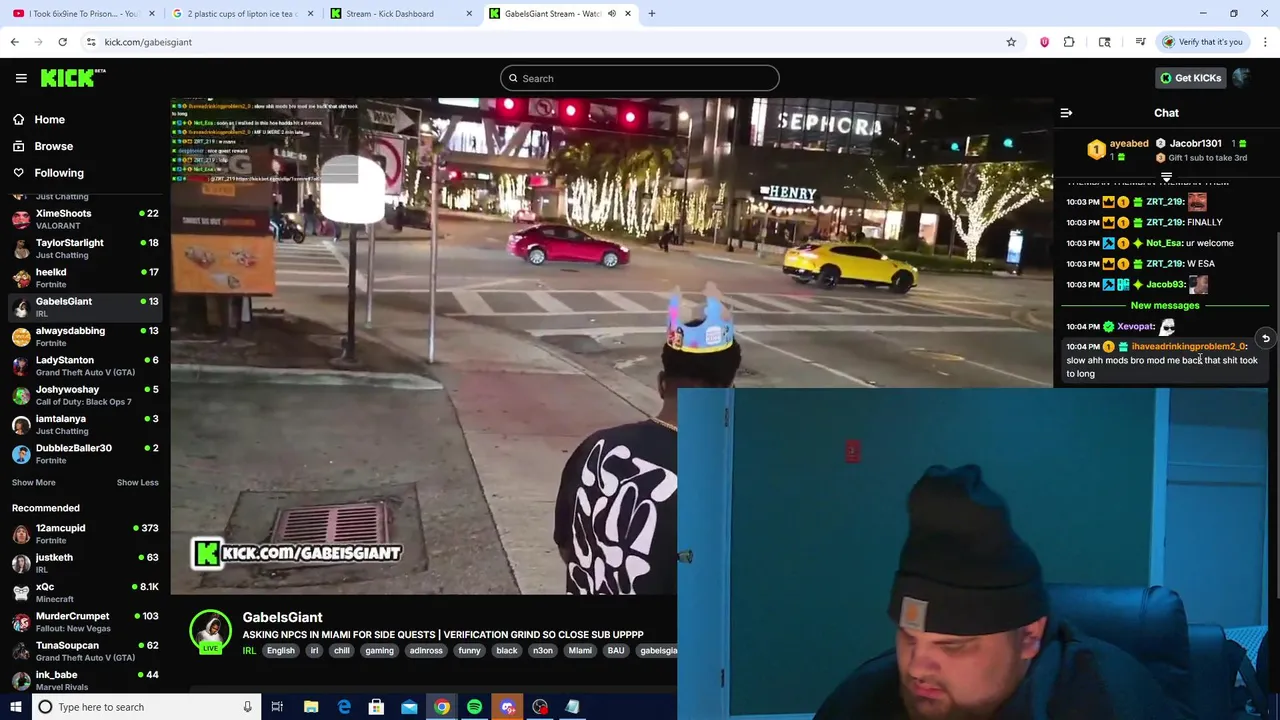Open the Kick hamburger menu
Viewport: 1280px width, 720px height.
[x=21, y=78]
